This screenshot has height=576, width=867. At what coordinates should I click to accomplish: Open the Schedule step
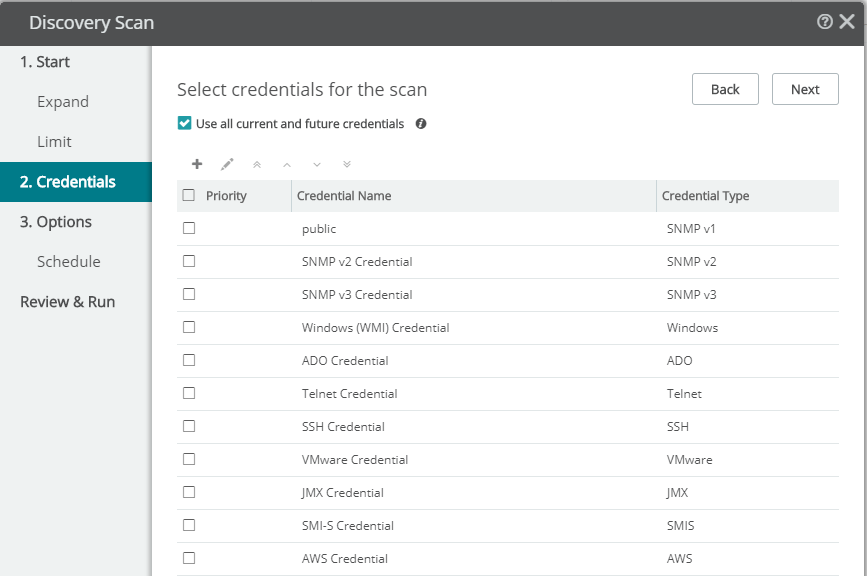click(x=69, y=261)
